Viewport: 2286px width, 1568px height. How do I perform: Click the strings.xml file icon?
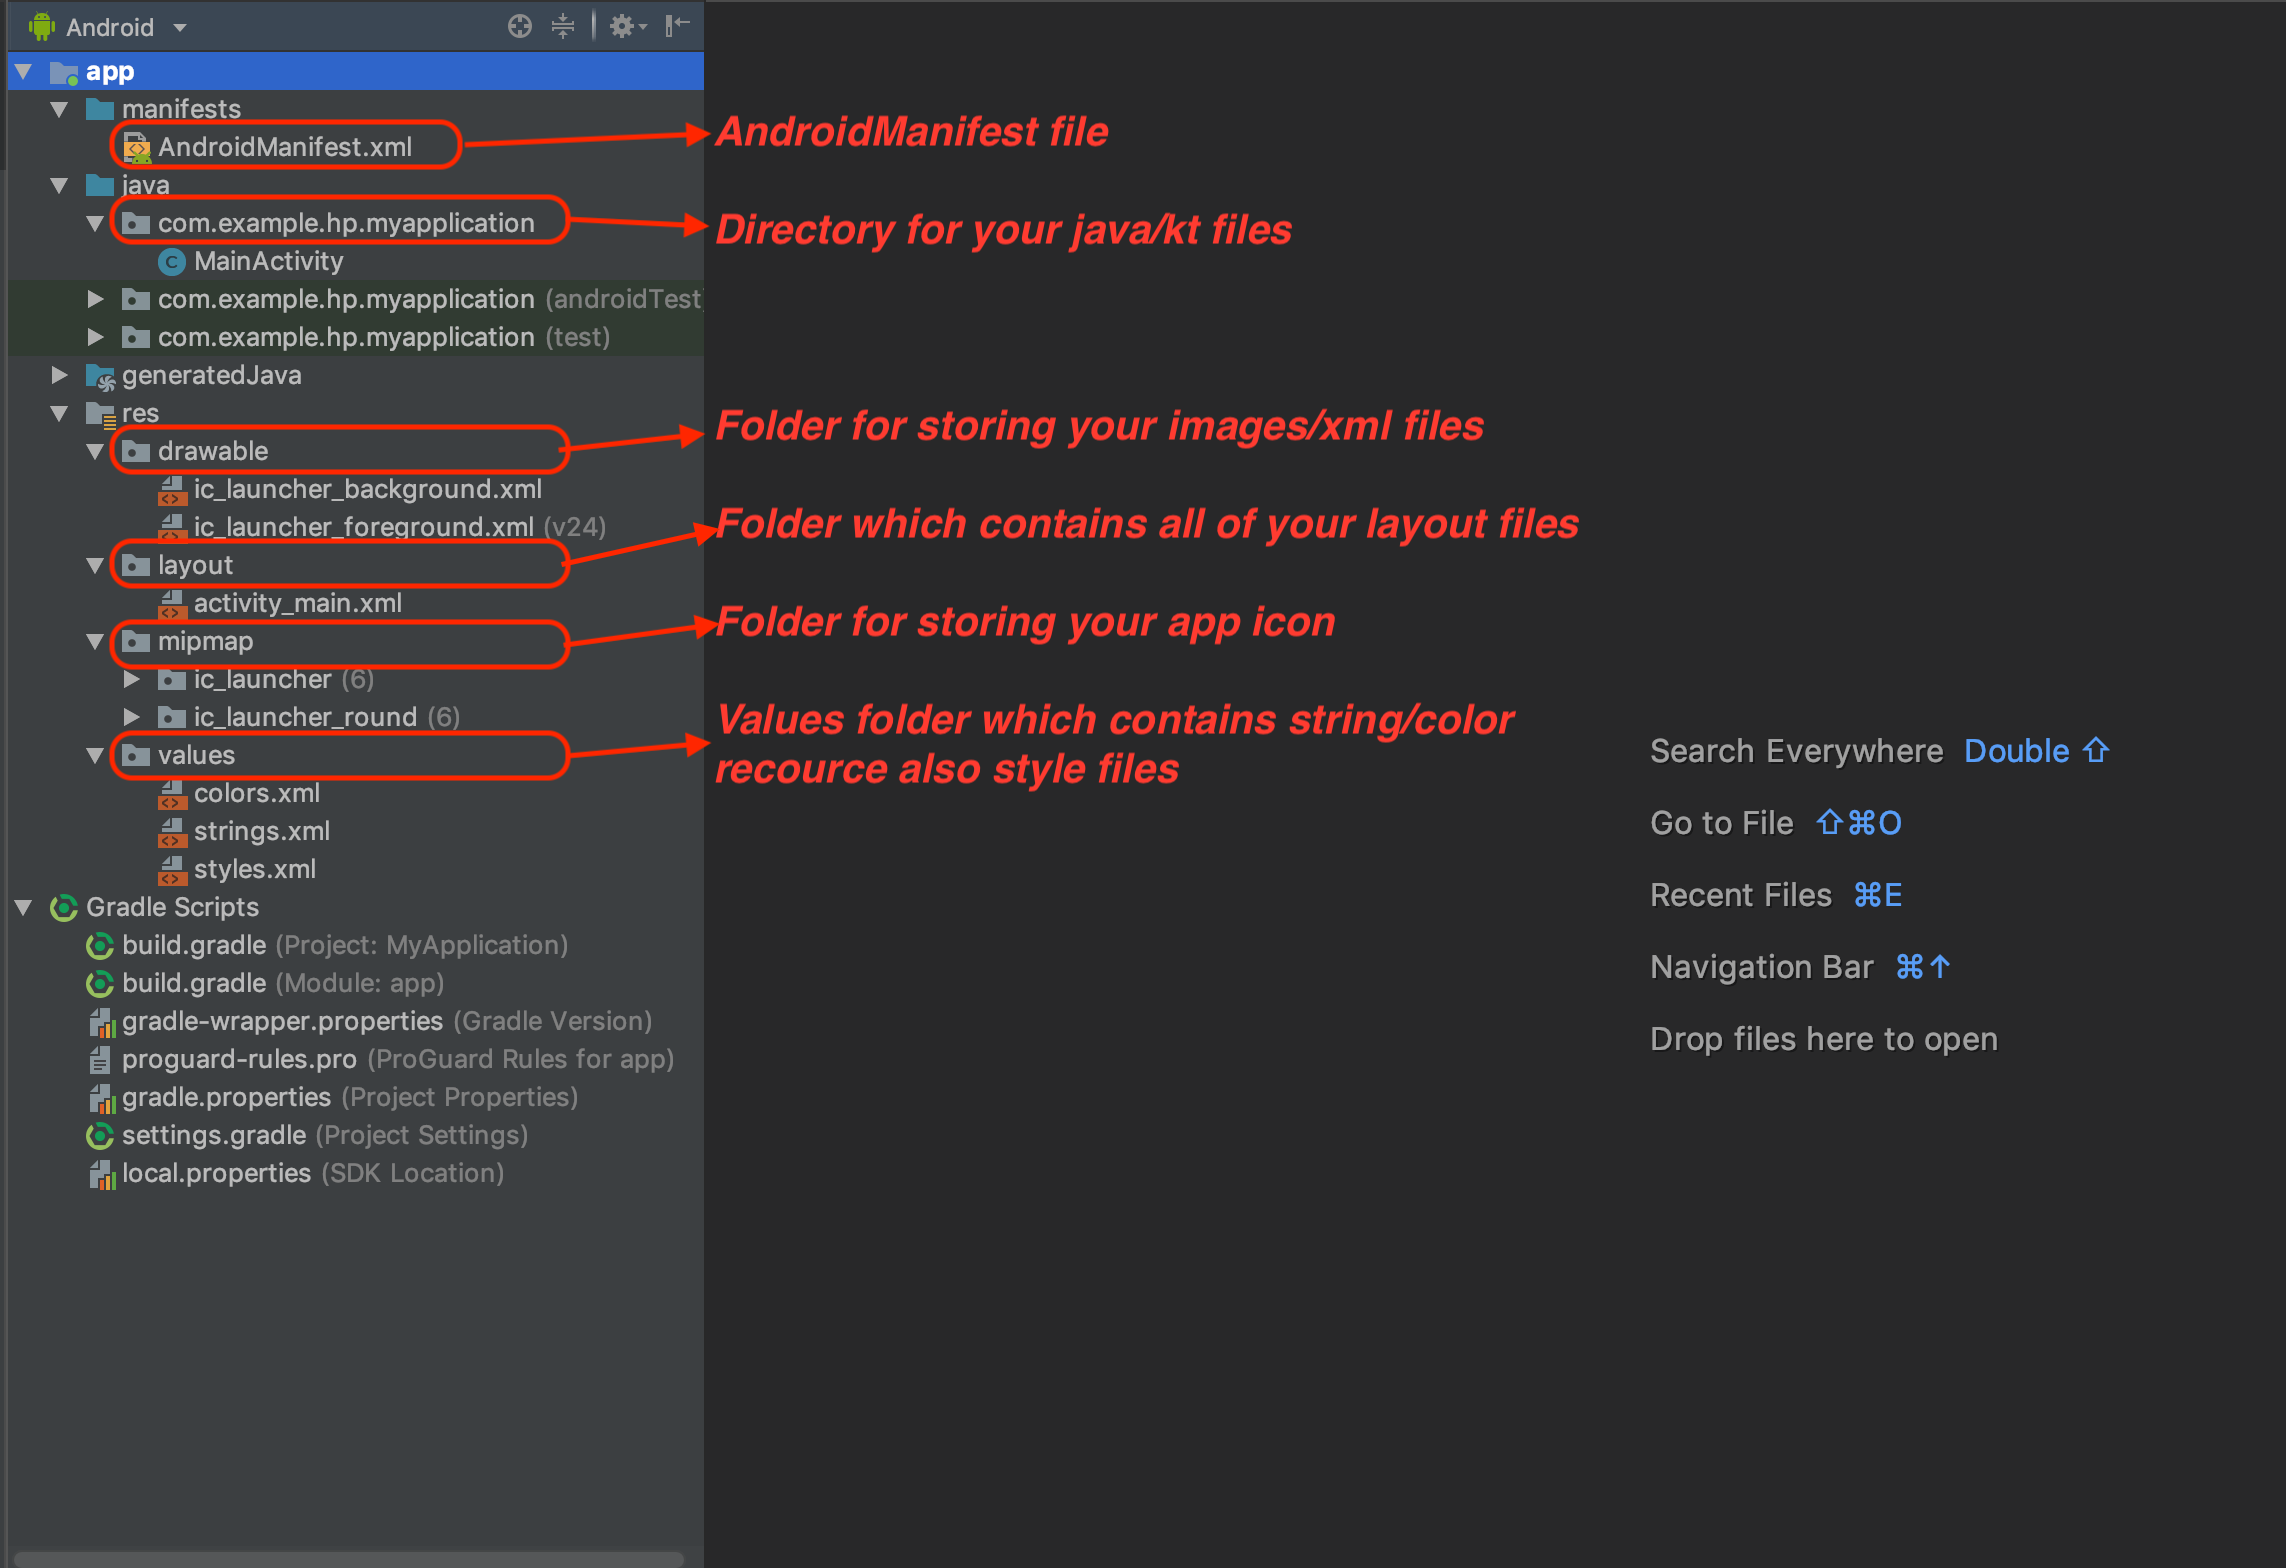(x=172, y=832)
